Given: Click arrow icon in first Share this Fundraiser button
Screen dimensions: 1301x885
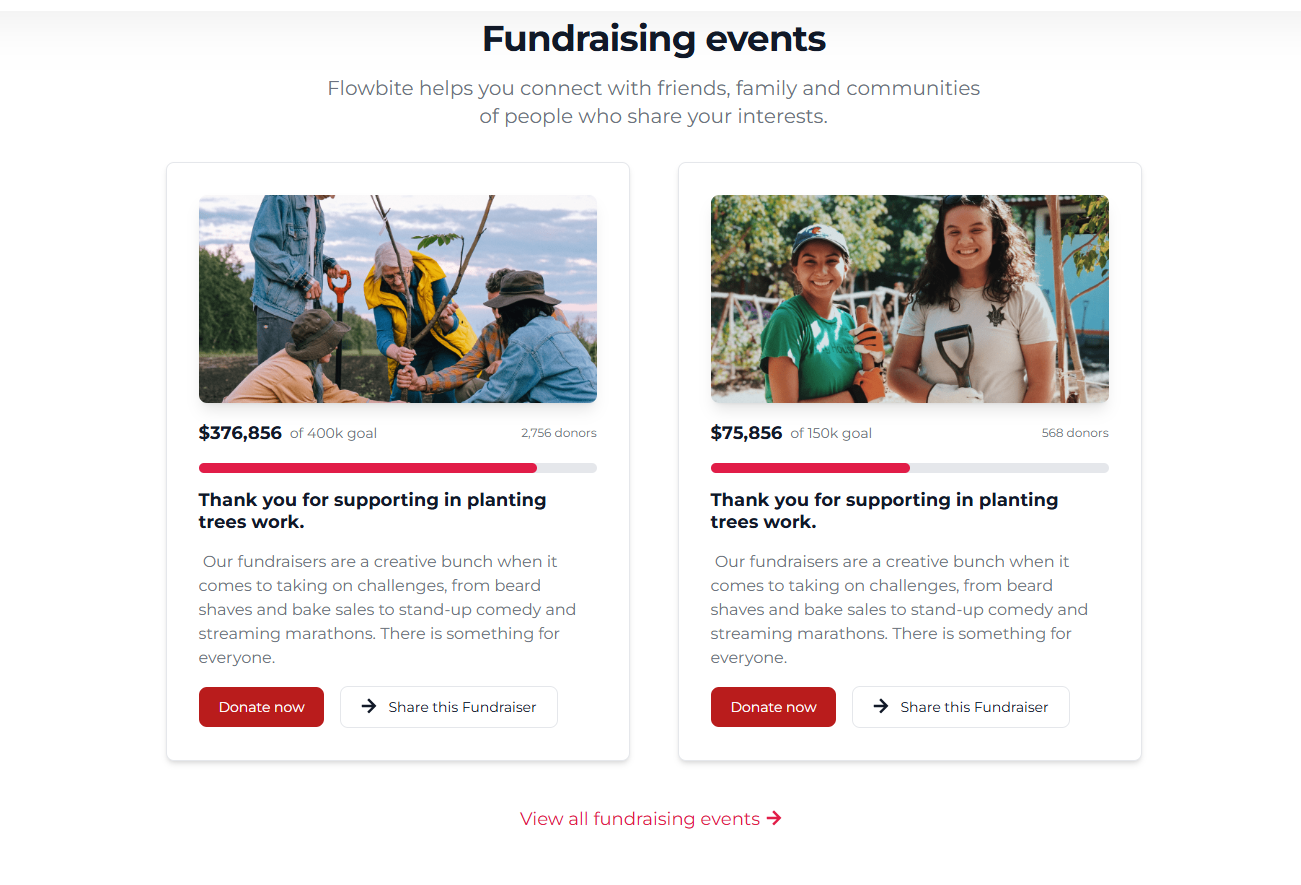Looking at the screenshot, I should point(369,707).
